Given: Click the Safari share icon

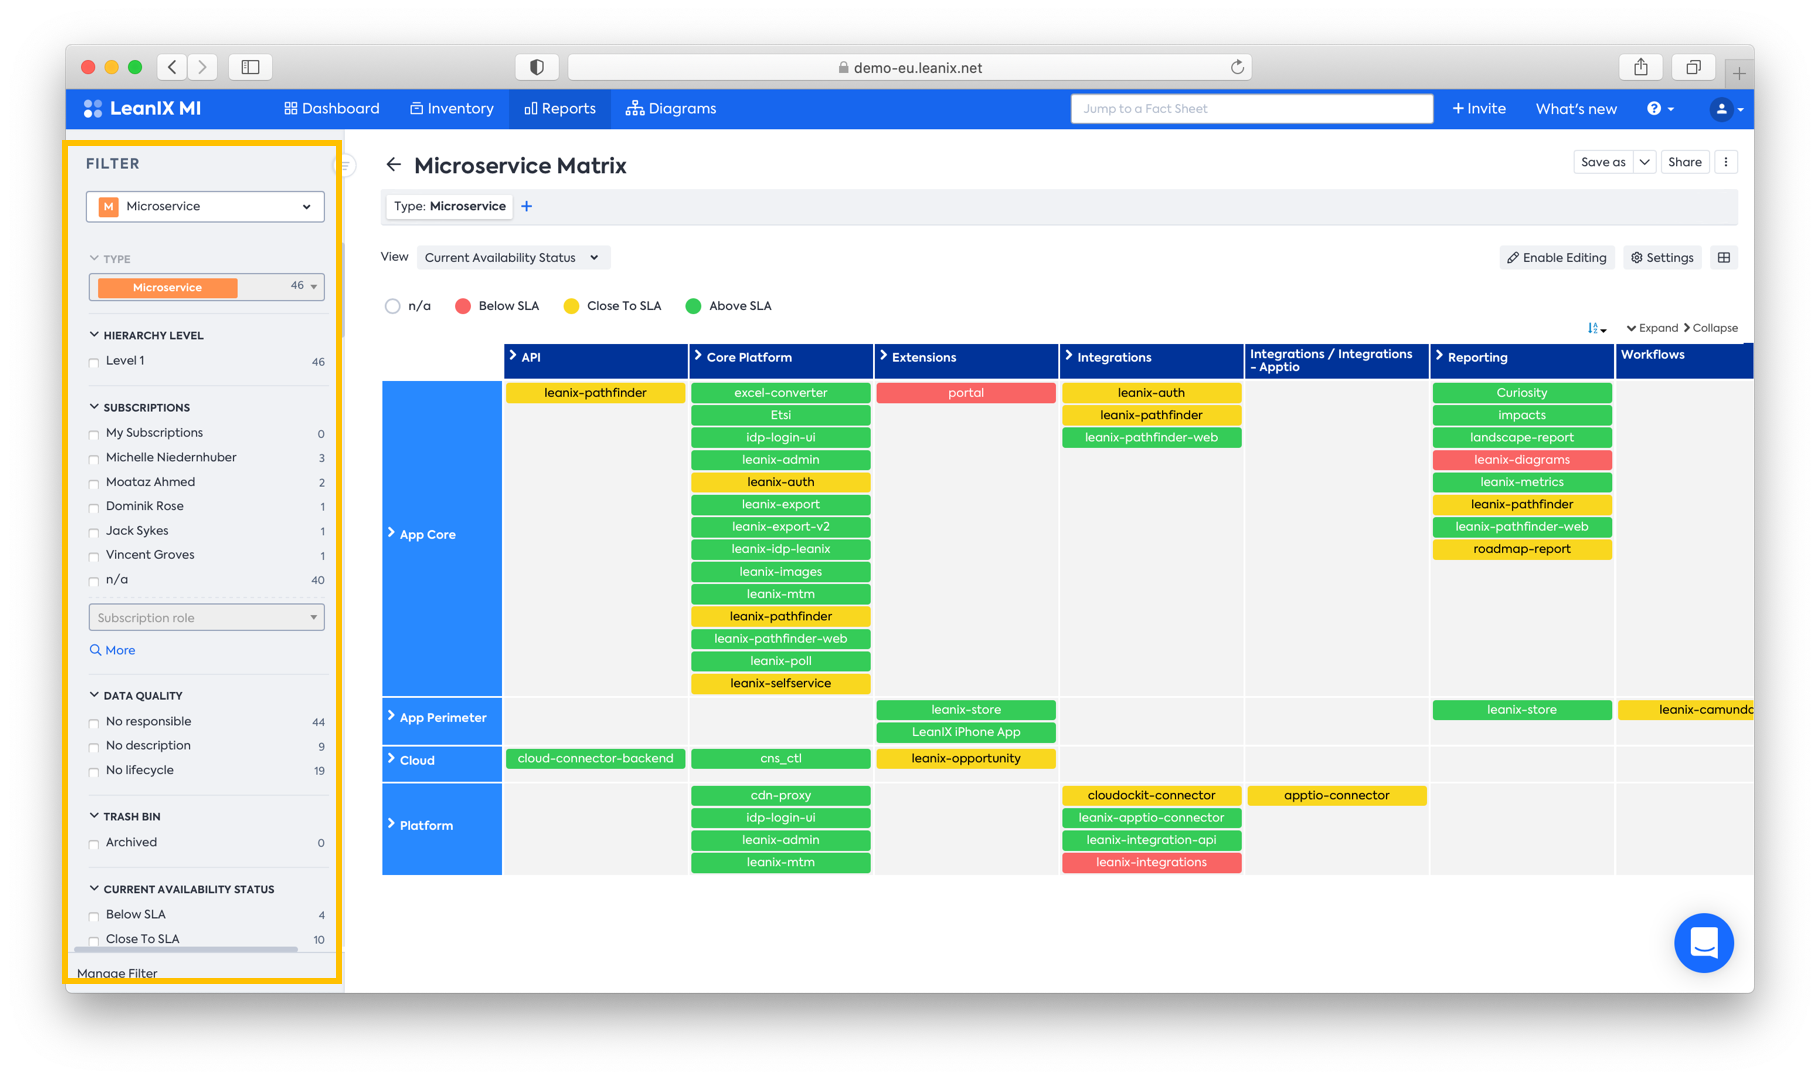Looking at the screenshot, I should [1641, 67].
